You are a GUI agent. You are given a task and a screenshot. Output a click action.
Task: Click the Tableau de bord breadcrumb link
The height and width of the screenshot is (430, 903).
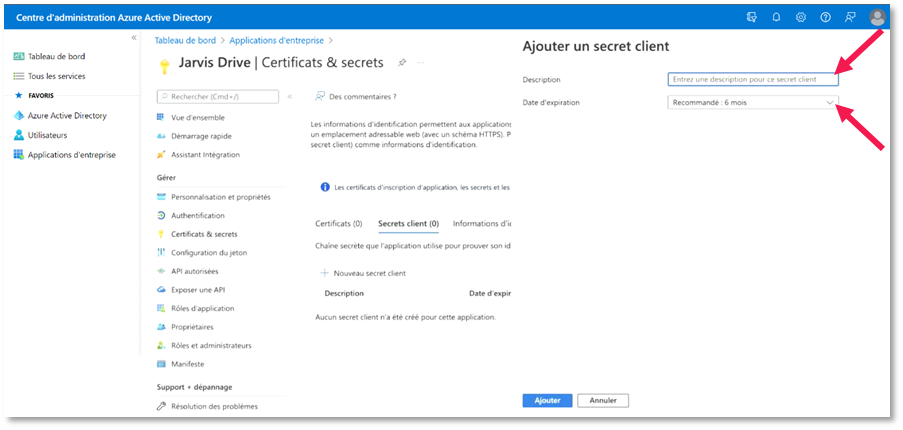coord(185,40)
